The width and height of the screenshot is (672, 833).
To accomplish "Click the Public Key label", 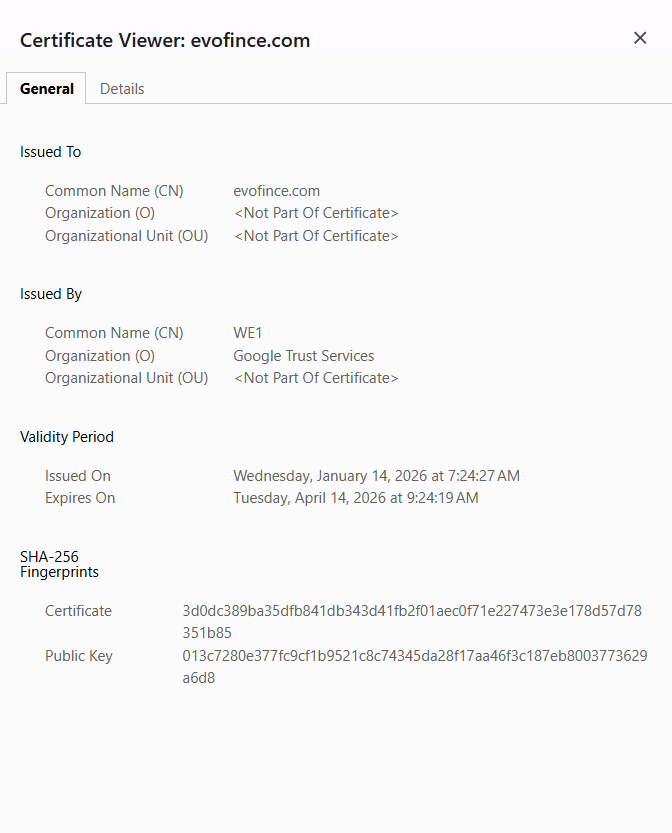I will pos(79,656).
